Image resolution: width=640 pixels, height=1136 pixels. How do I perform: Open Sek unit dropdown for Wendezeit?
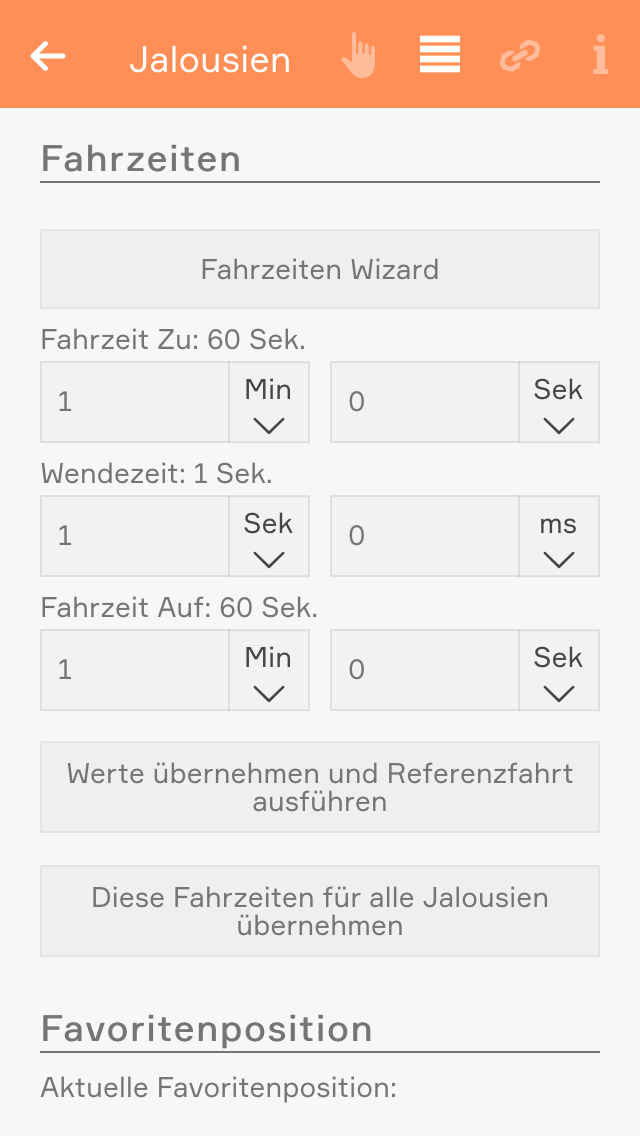click(x=269, y=537)
